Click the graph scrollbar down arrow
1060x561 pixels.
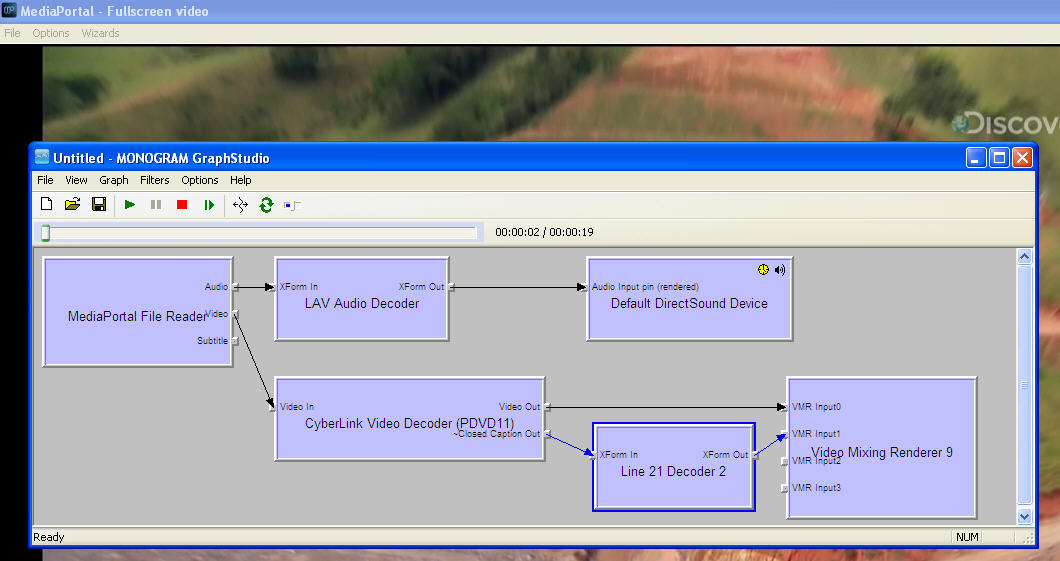1024,516
